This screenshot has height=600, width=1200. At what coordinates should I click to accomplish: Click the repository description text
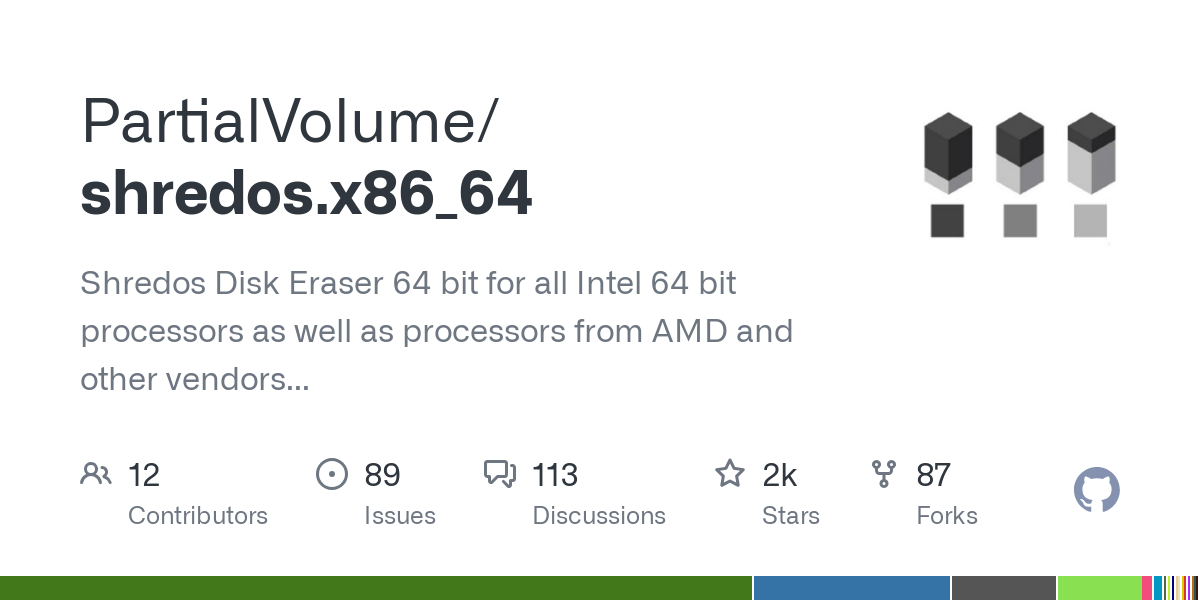[x=436, y=331]
